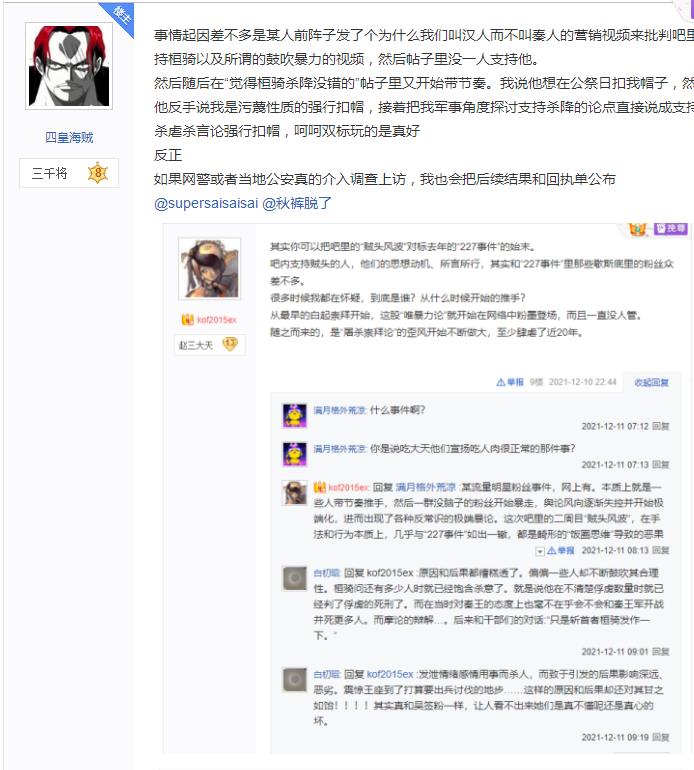
Task: Click the level 13 heart badge icon
Action: [x=229, y=344]
